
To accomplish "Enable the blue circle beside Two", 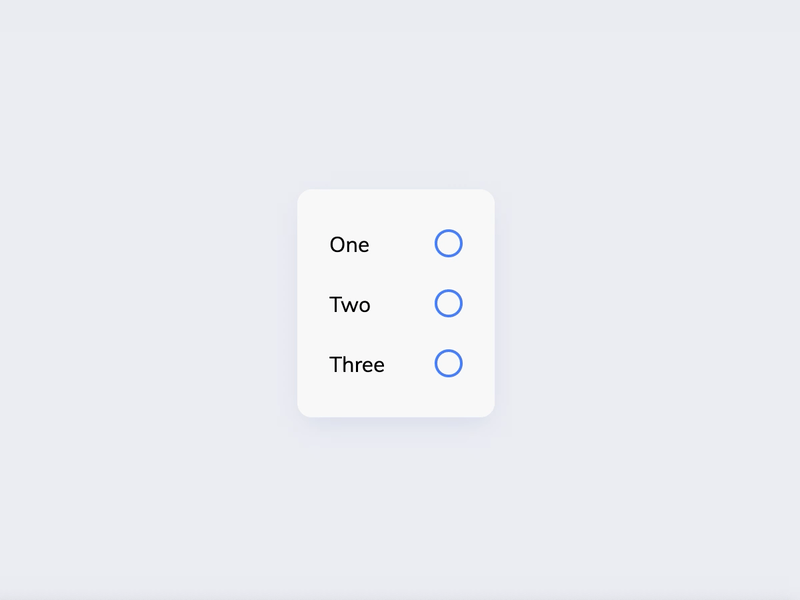I will coord(448,303).
